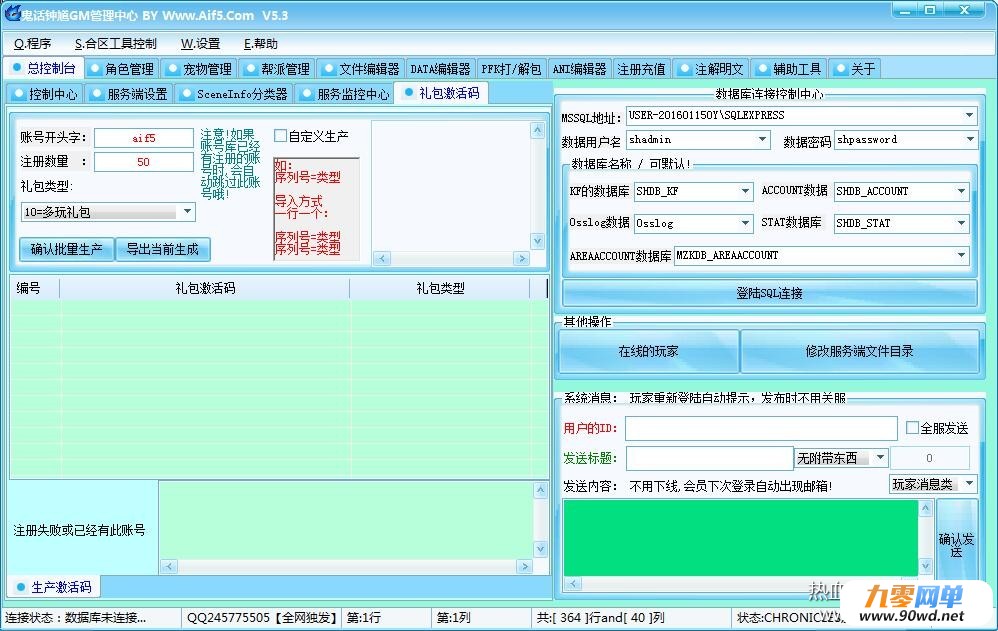Viewport: 998px width, 631px height.
Task: Open the W.设置 menu
Action: [x=200, y=44]
